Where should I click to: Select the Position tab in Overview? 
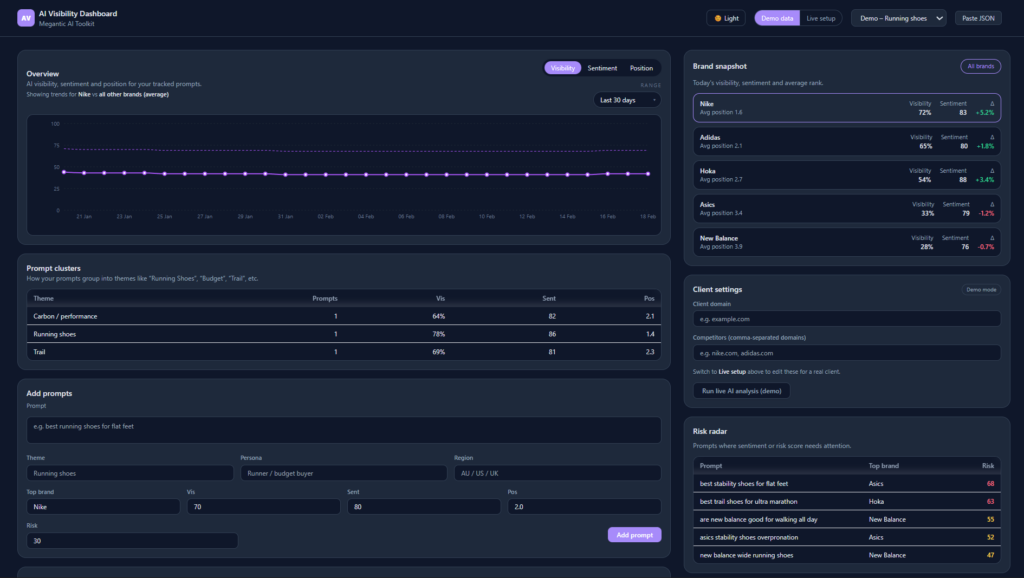641,68
